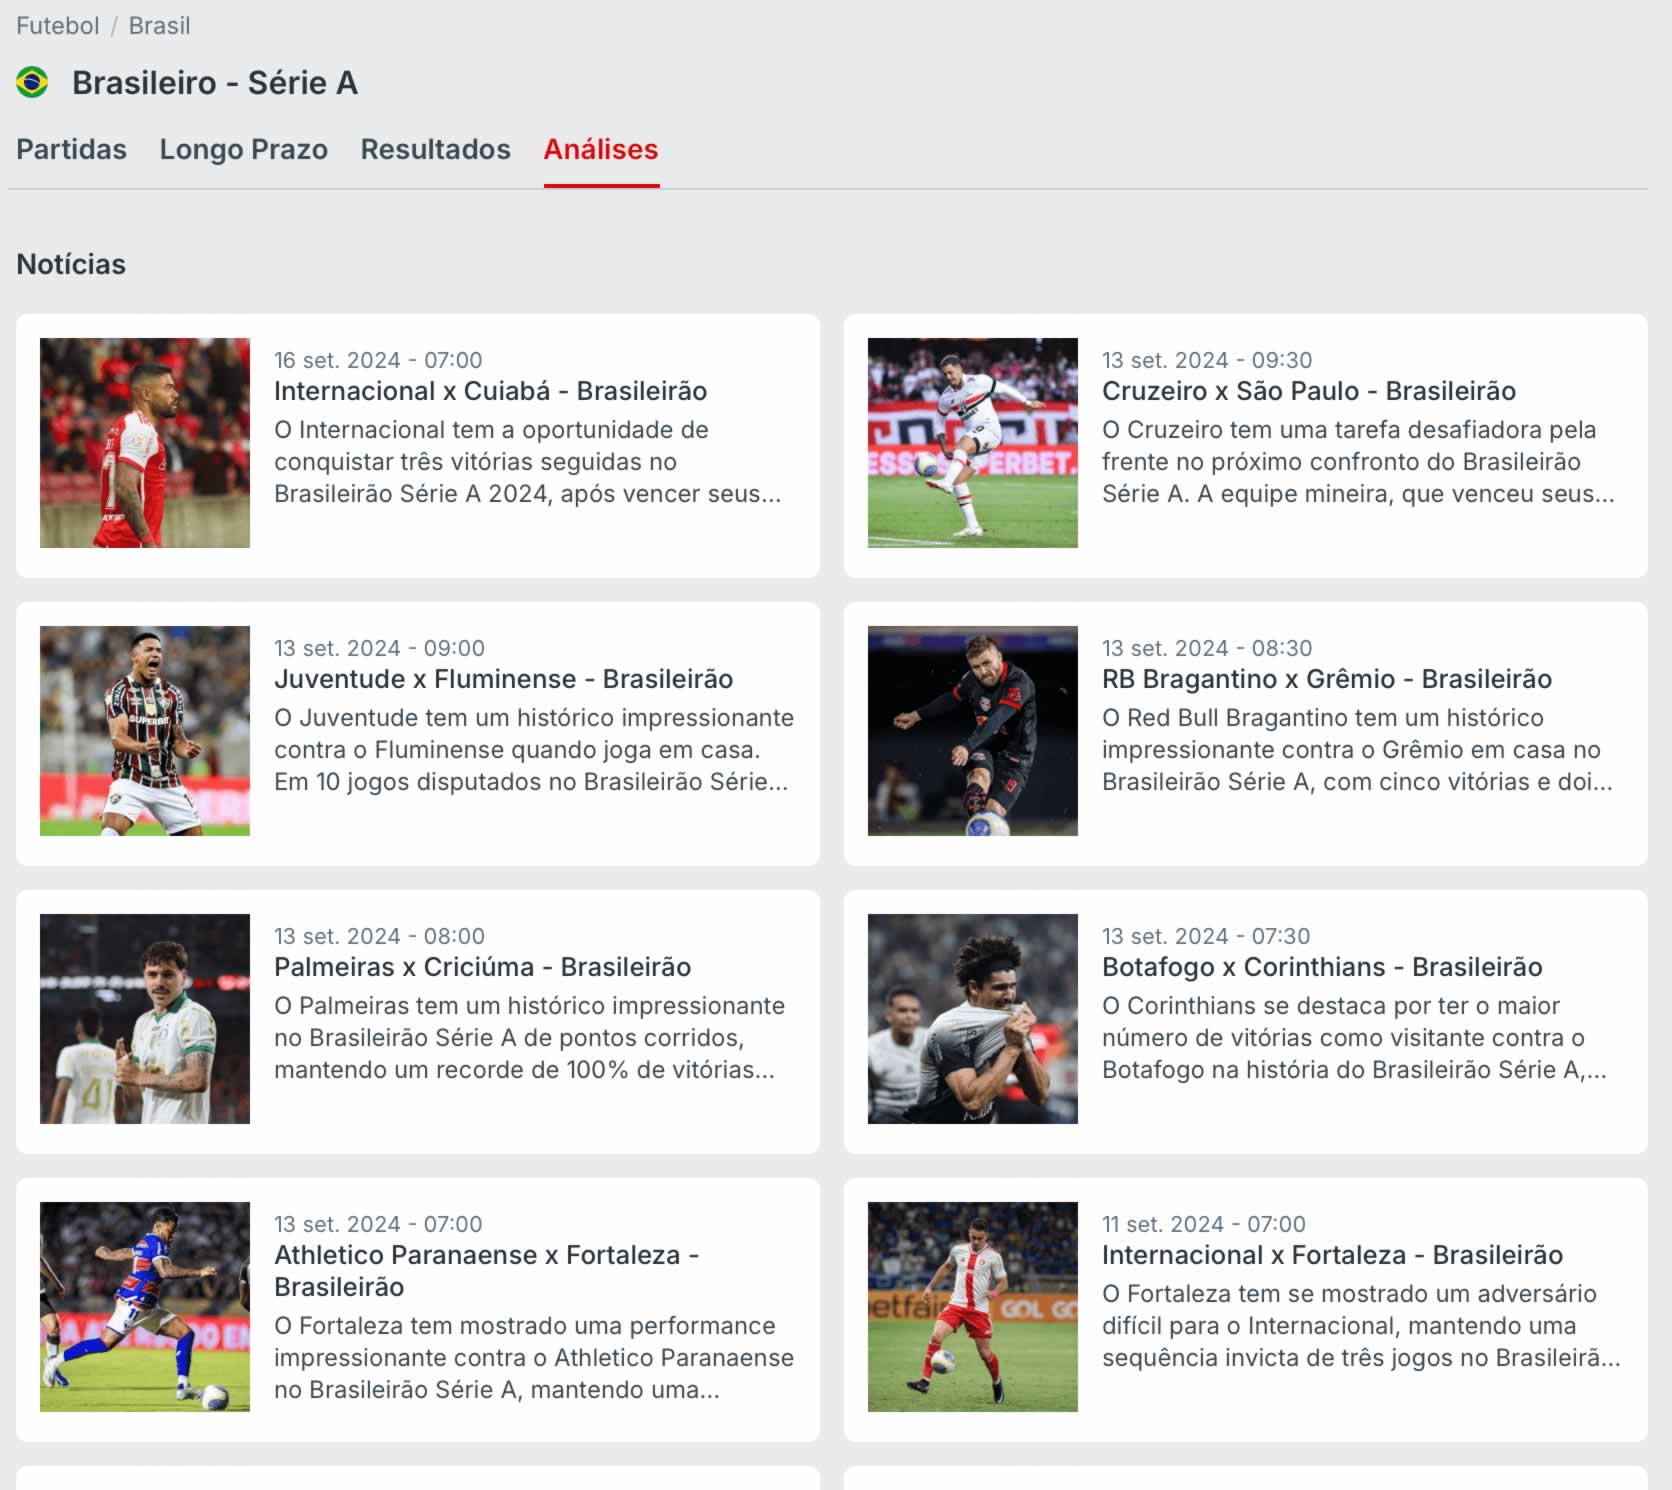Click the Brasileiro - Série A title
The image size is (1672, 1490).
[x=215, y=82]
